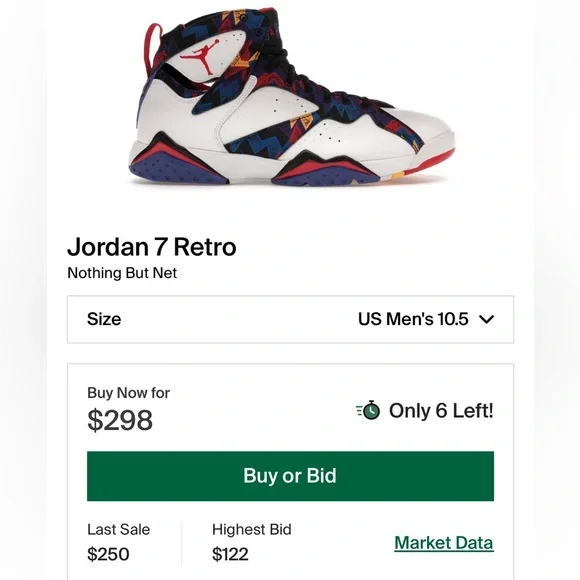Click the Jordan 7 Retro product title
Viewport: 580px width, 580px height.
pyautogui.click(x=152, y=247)
